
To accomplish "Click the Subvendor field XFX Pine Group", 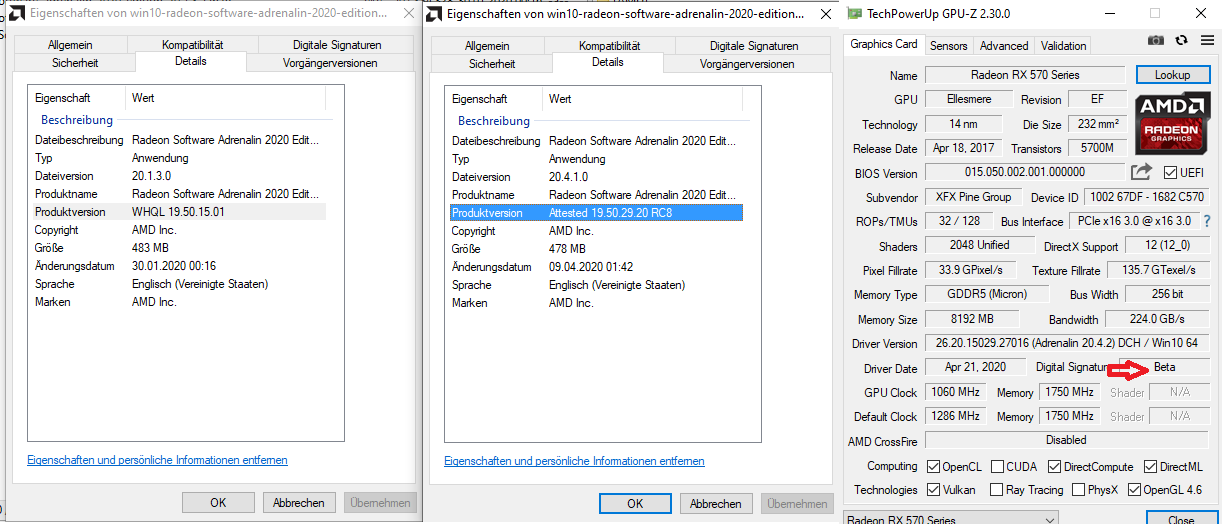I will [x=972, y=197].
